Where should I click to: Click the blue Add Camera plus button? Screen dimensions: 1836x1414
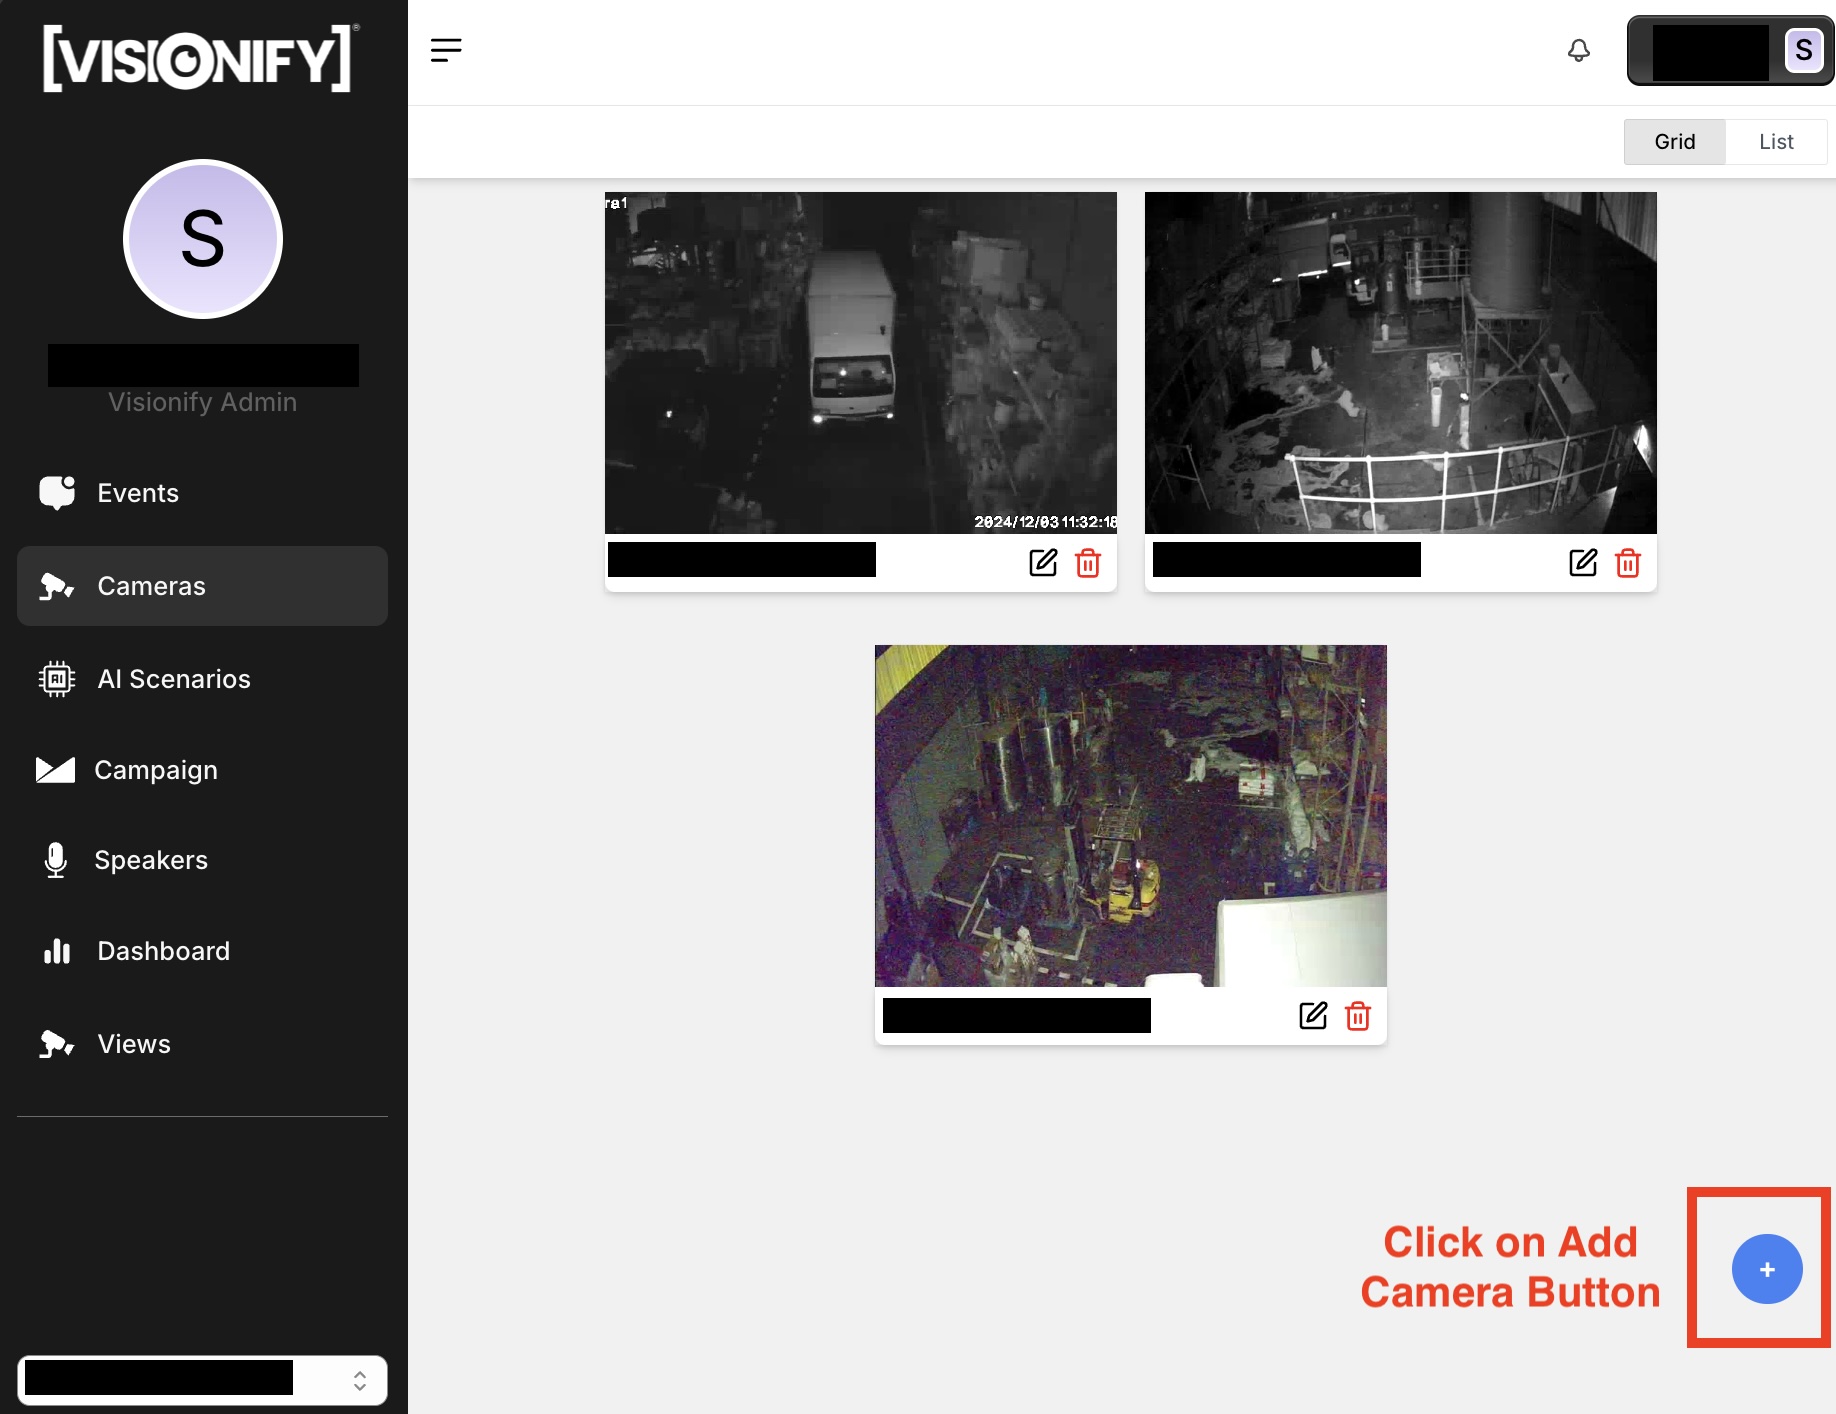point(1767,1269)
